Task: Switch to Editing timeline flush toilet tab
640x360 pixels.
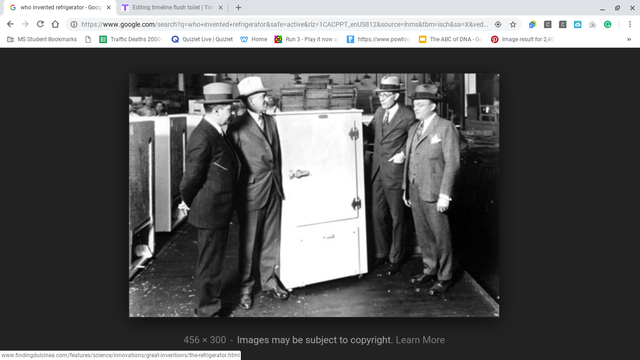Action: 171,7
